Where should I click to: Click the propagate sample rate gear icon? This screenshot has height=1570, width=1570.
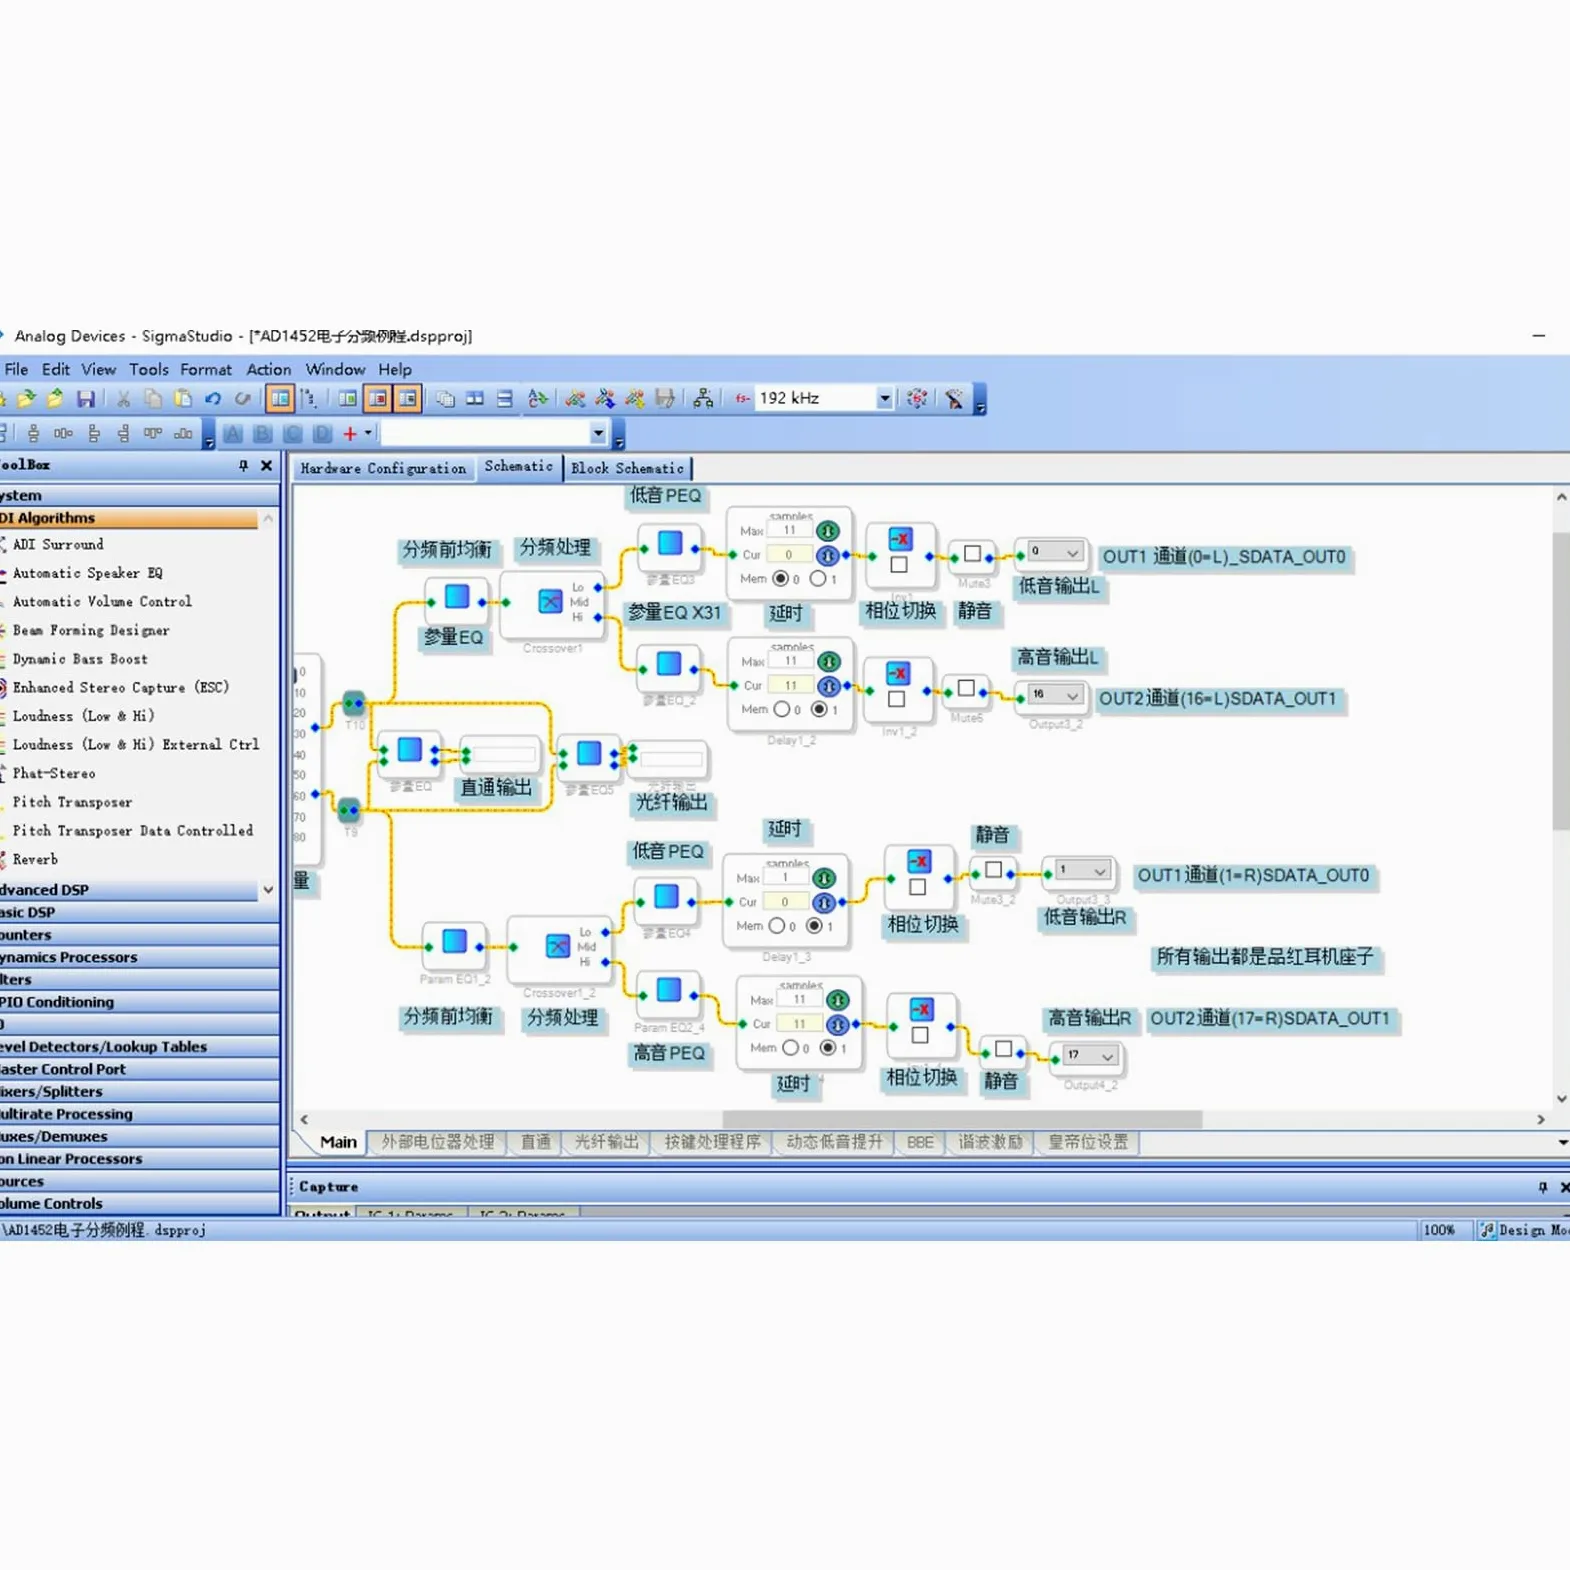click(x=916, y=399)
